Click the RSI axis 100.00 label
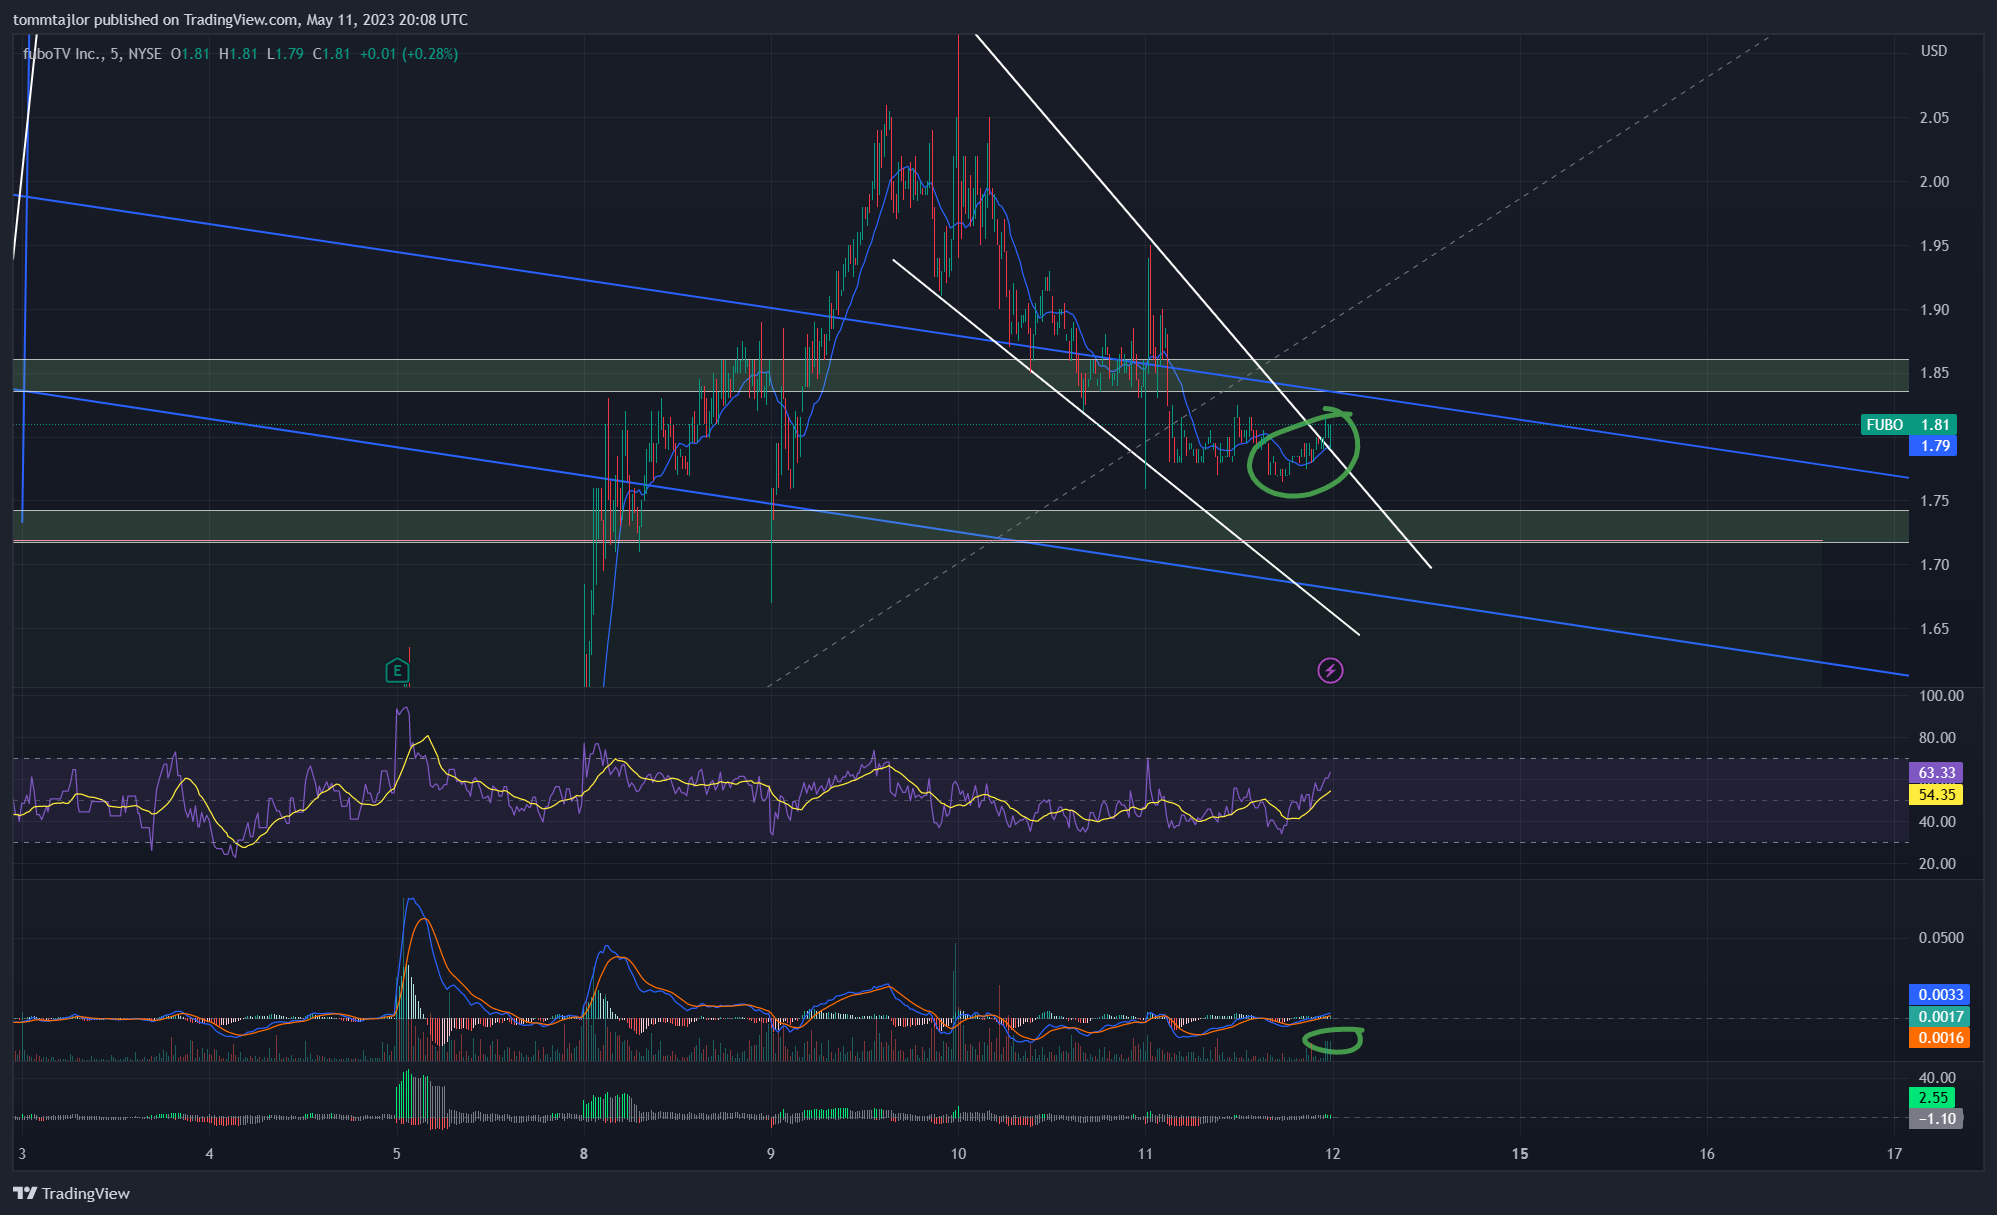The image size is (1997, 1215). (1941, 696)
